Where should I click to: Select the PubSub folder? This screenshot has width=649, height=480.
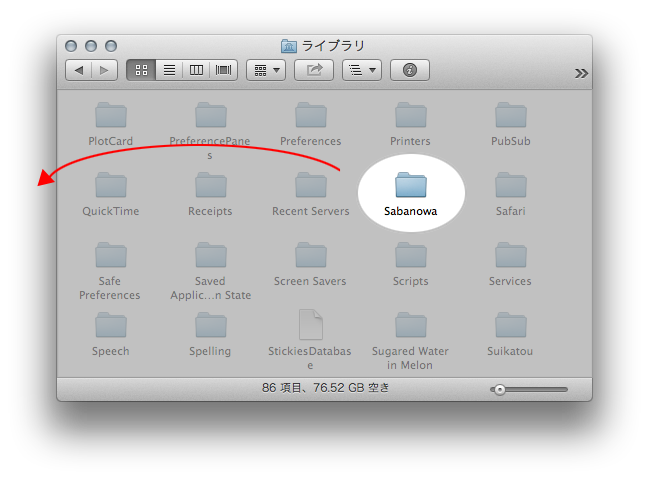pos(511,115)
